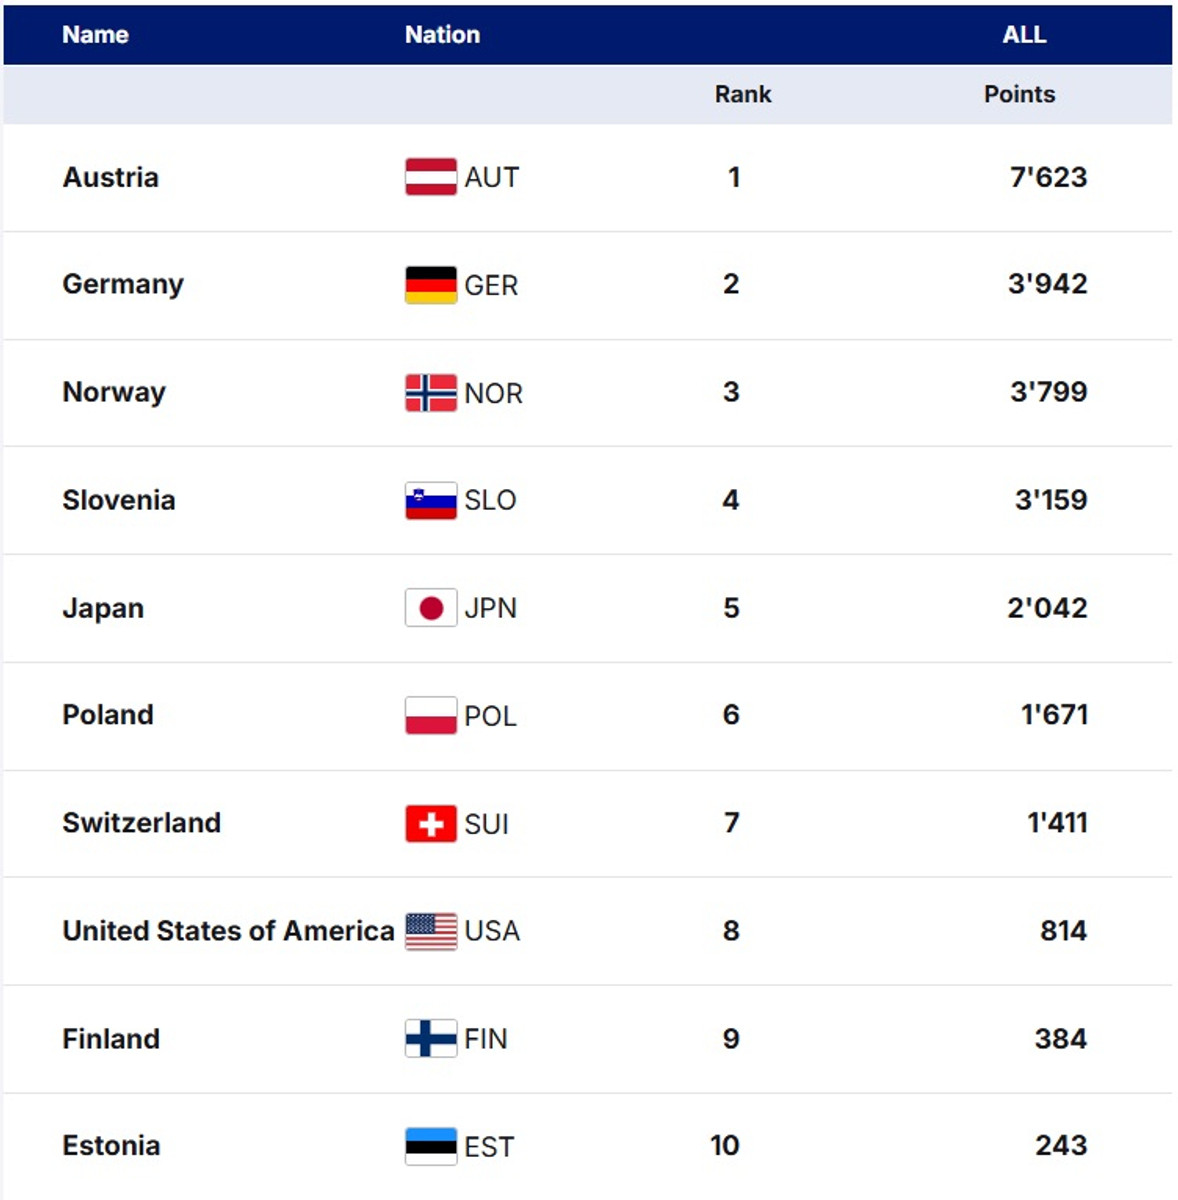The image size is (1178, 1200).
Task: Click the Poland flag icon
Action: 431,716
